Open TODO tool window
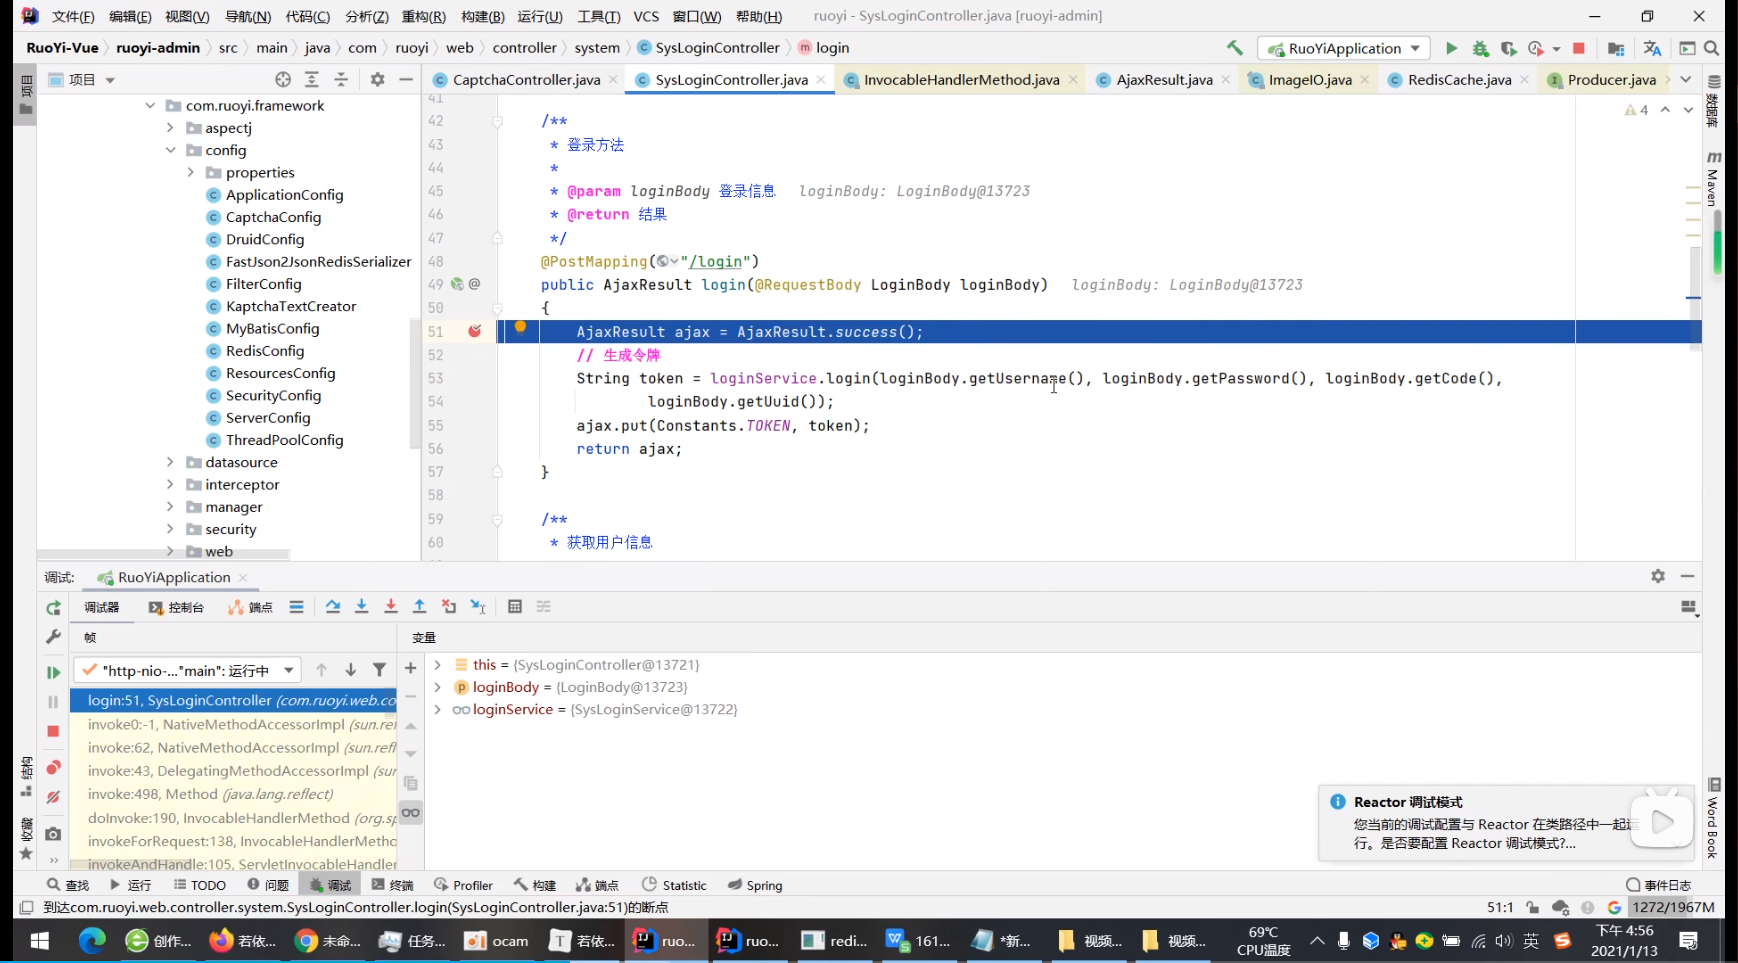This screenshot has width=1738, height=963. click(x=199, y=885)
